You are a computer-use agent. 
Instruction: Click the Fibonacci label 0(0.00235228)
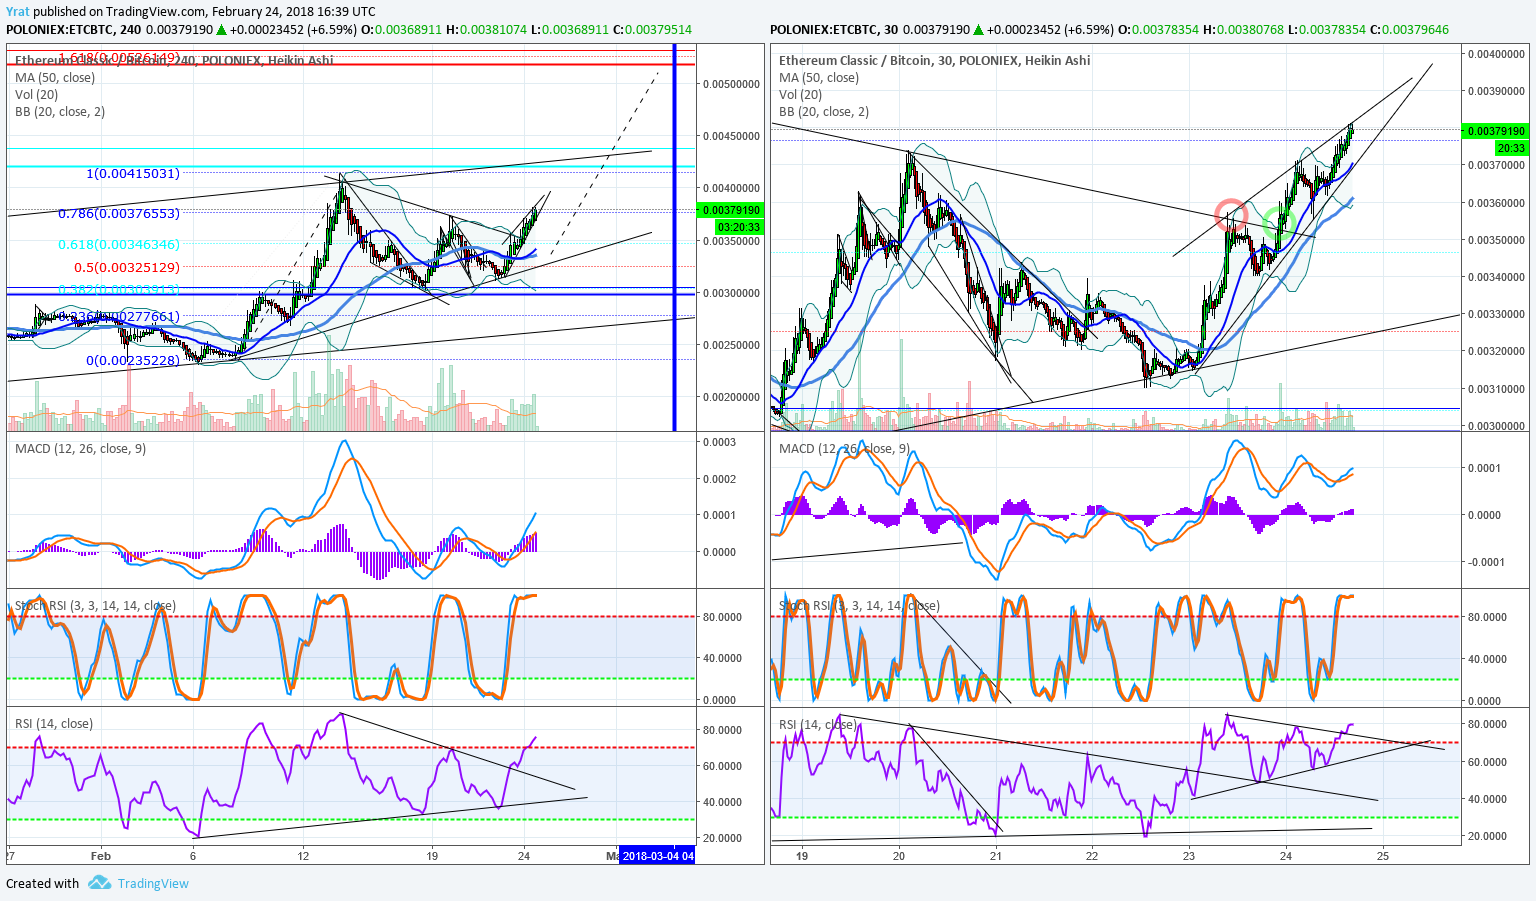tap(133, 360)
